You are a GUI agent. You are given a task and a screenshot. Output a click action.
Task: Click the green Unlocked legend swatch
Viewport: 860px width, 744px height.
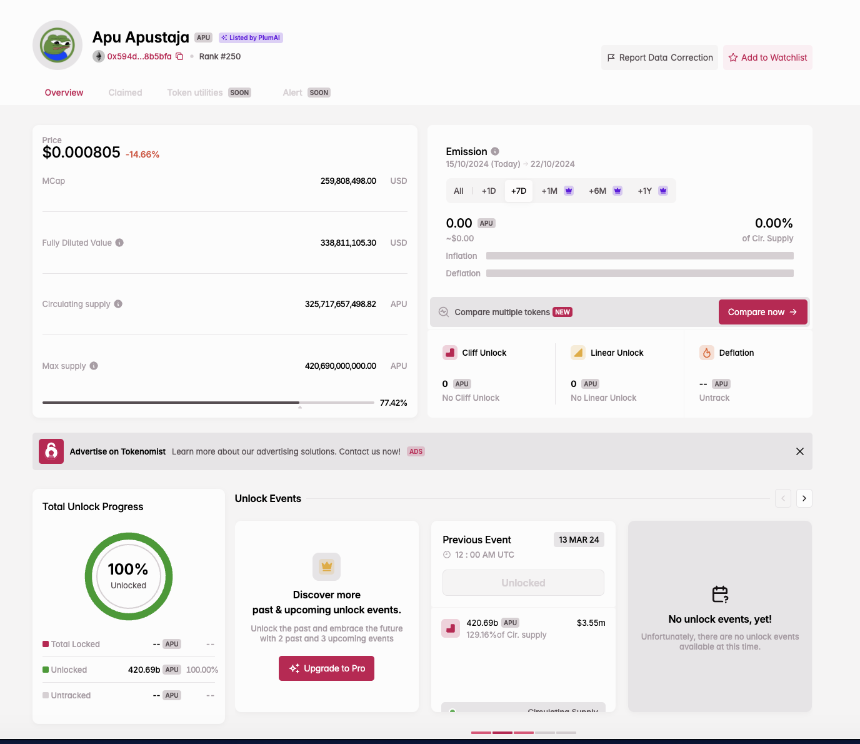[x=46, y=669]
